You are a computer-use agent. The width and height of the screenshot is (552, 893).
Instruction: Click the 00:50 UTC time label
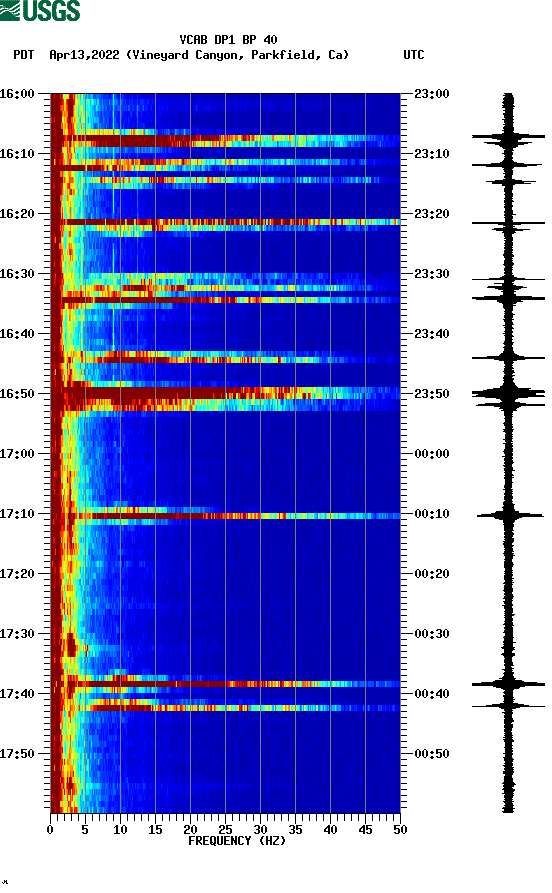click(x=432, y=753)
